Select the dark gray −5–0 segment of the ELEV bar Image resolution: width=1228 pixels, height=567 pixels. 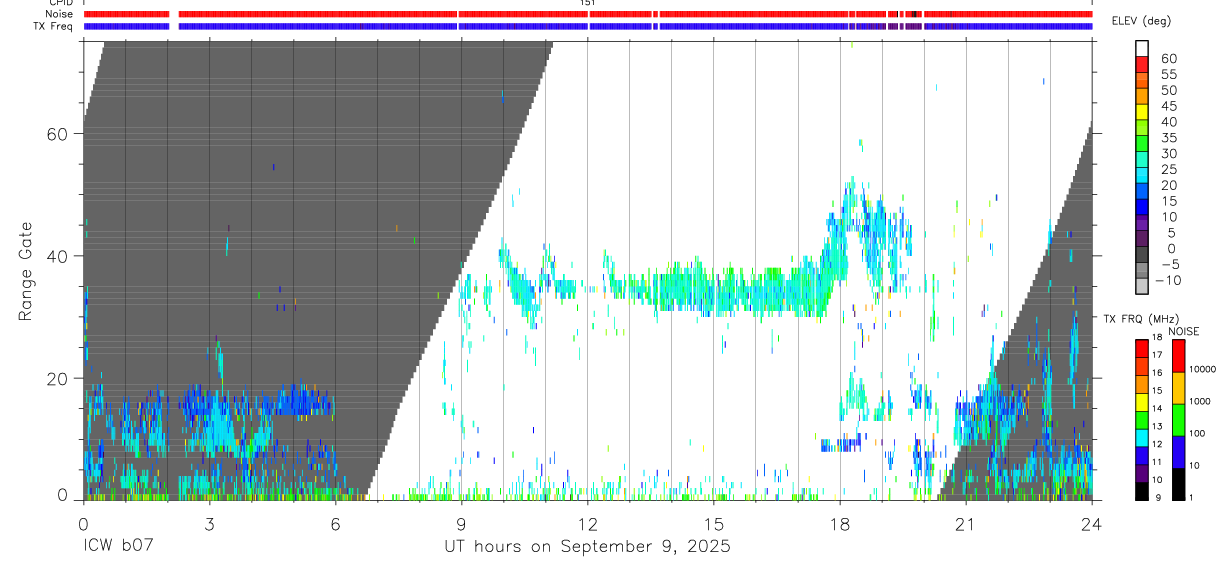[1142, 256]
